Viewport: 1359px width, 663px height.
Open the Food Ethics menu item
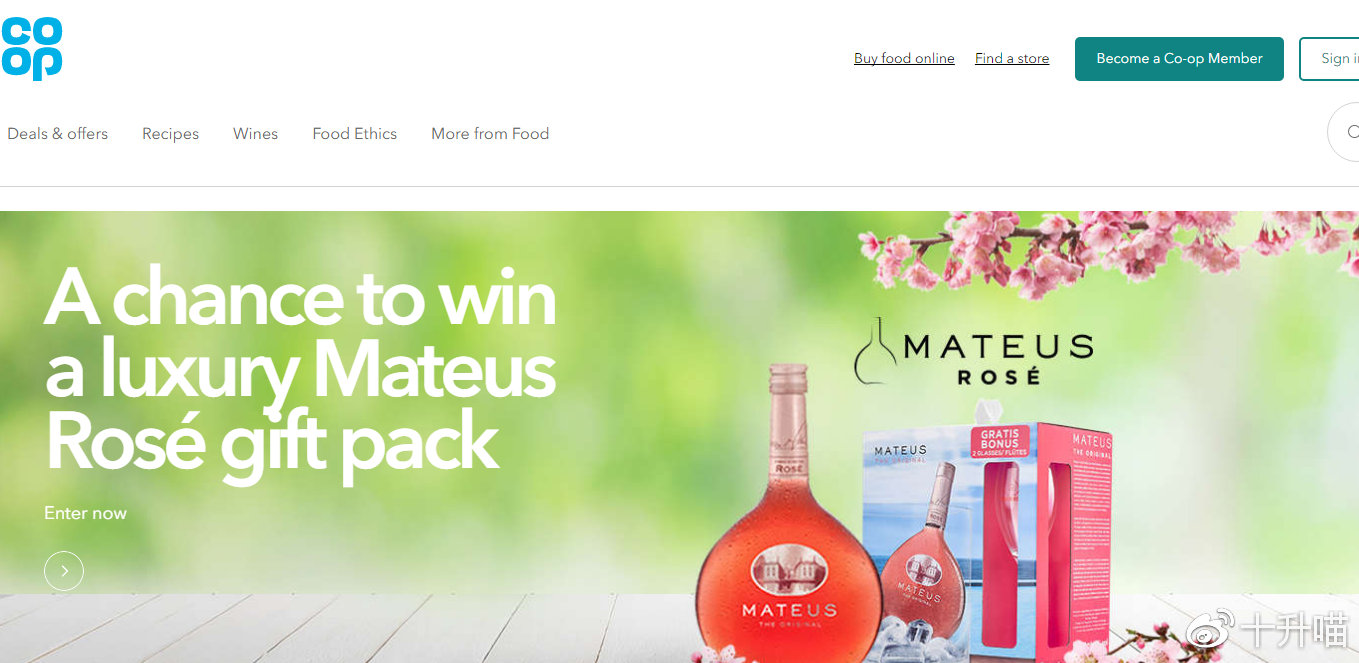pos(354,133)
